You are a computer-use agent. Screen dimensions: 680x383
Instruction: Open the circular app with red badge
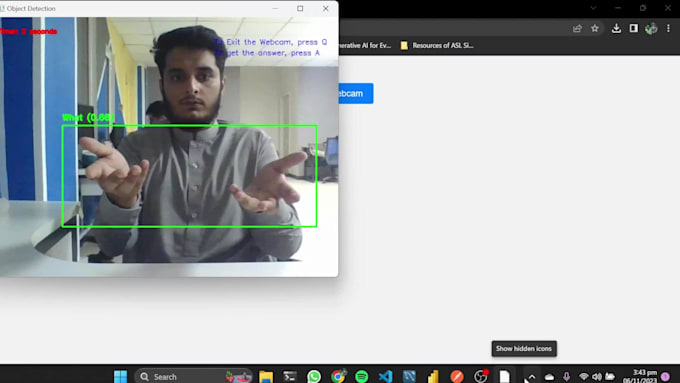481,376
